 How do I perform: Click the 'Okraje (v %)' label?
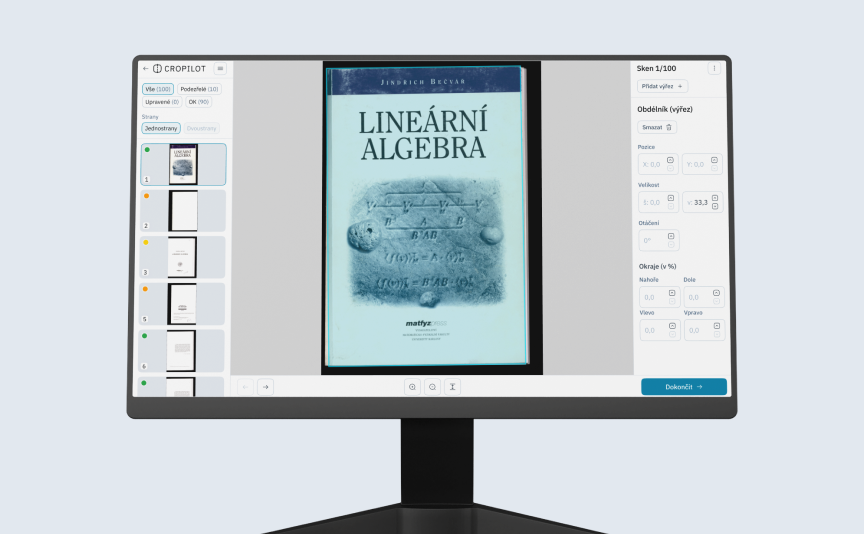pyautogui.click(x=657, y=266)
